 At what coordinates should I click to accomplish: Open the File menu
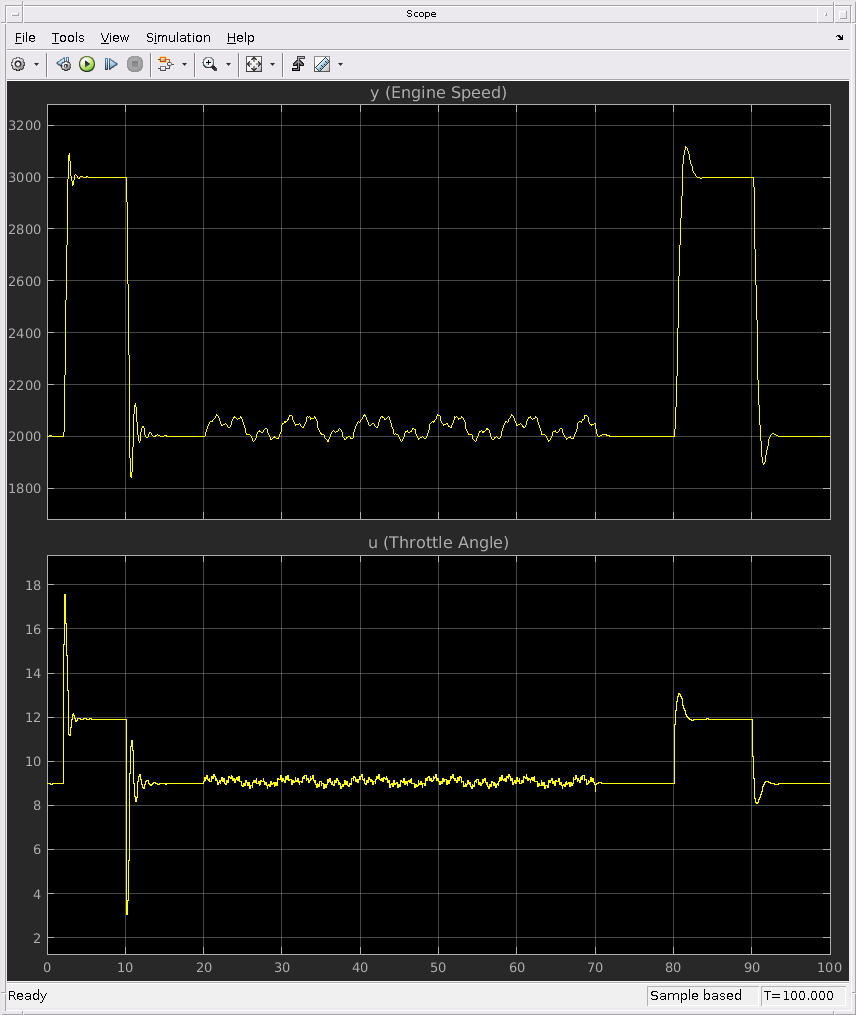point(25,38)
